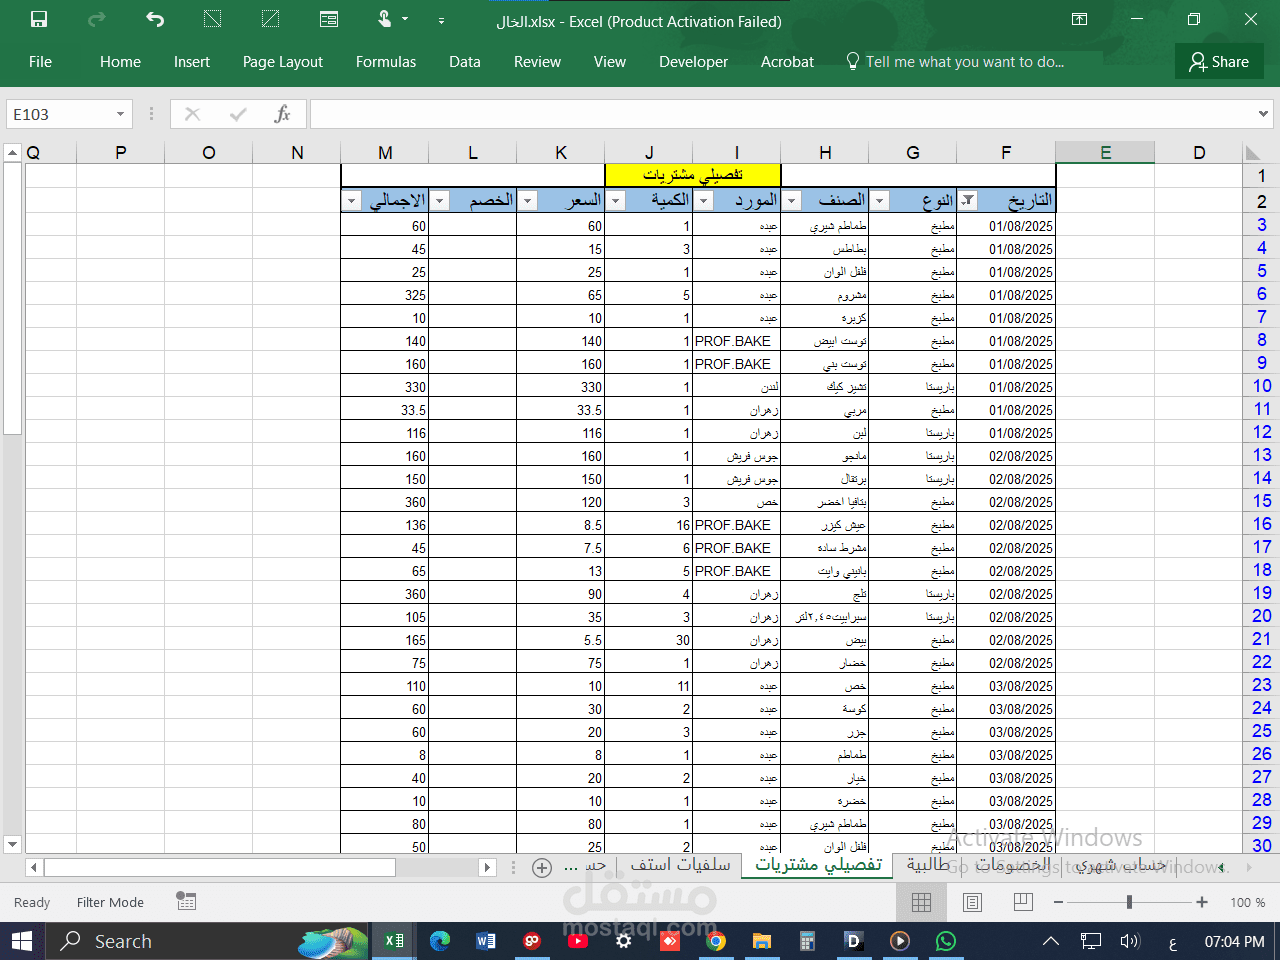Open YouTube from the taskbar
Viewport: 1280px width, 960px height.
[x=577, y=941]
